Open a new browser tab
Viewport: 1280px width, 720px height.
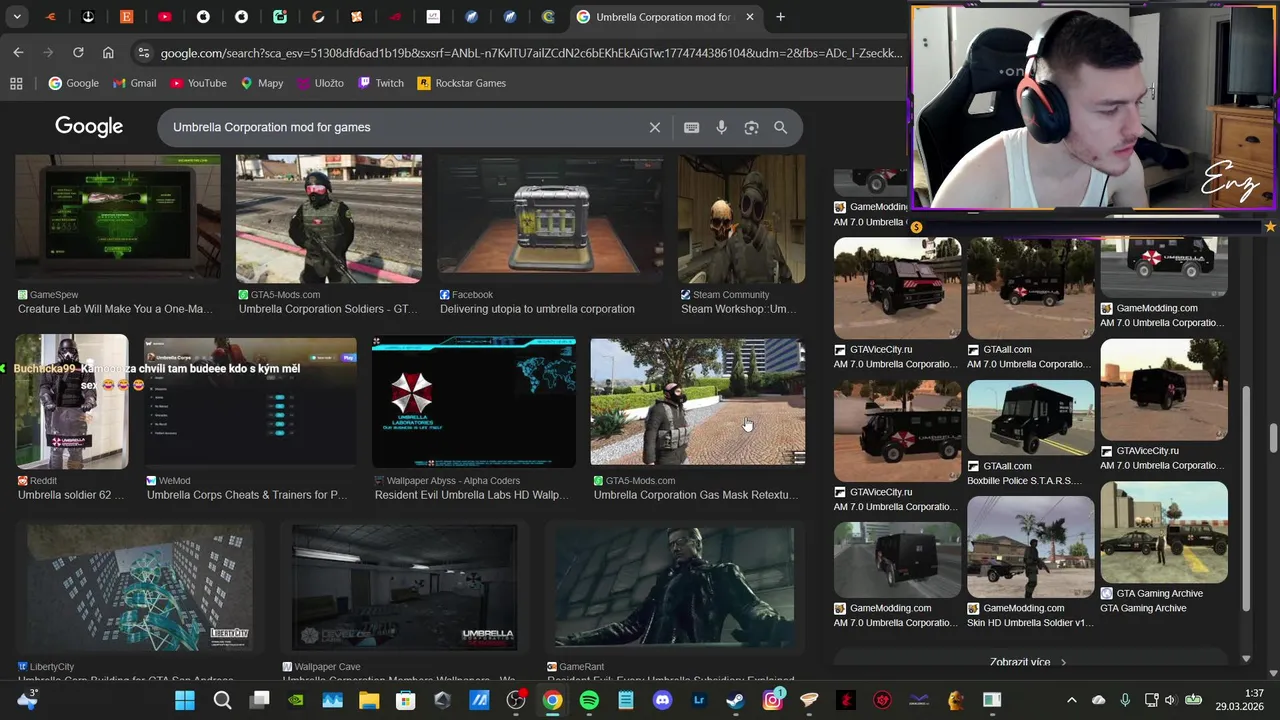coord(780,17)
